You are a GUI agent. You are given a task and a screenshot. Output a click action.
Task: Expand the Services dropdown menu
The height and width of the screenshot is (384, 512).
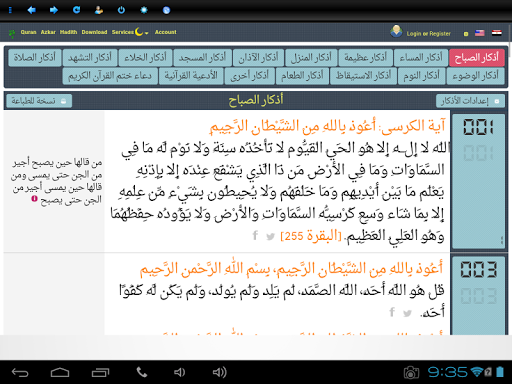pos(130,32)
